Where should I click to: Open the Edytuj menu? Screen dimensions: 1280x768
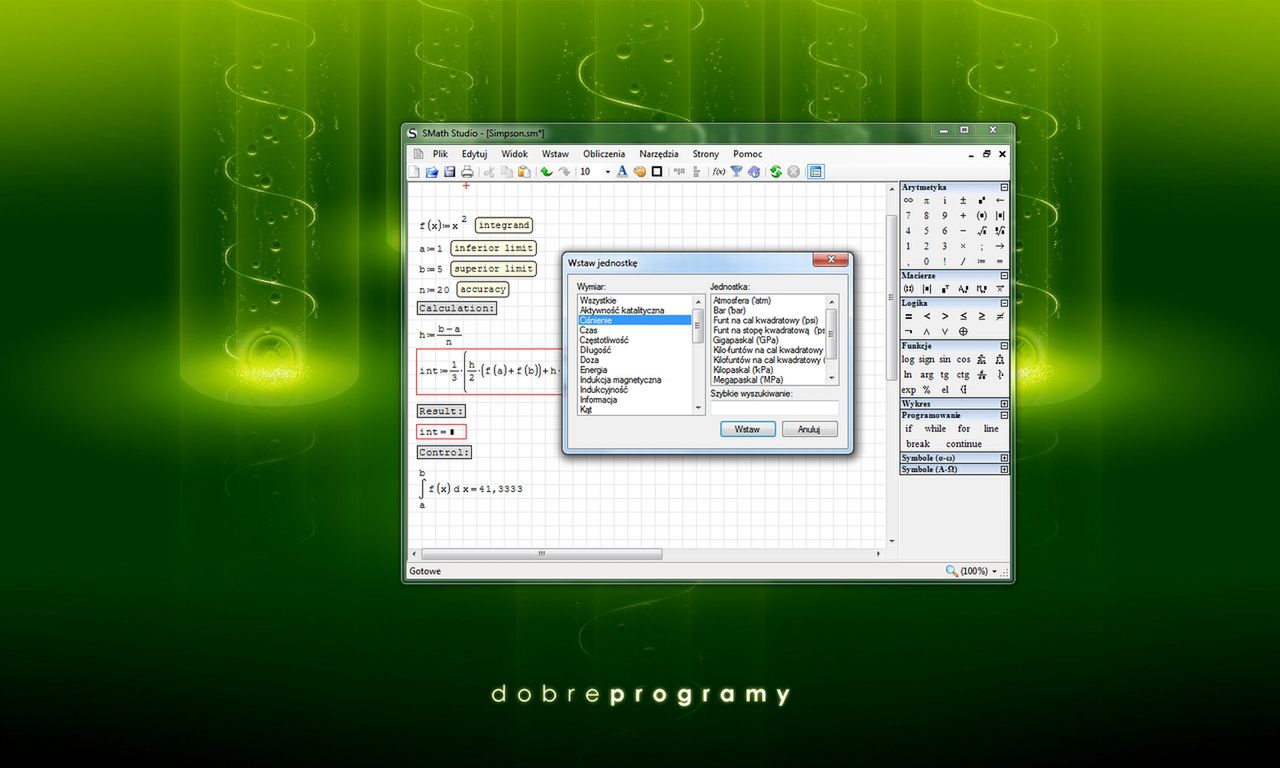pyautogui.click(x=474, y=154)
